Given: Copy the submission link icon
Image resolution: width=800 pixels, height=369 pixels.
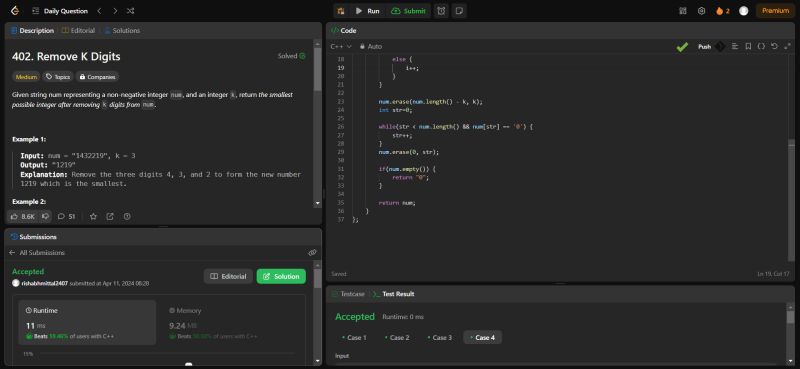Looking at the screenshot, I should [x=312, y=253].
